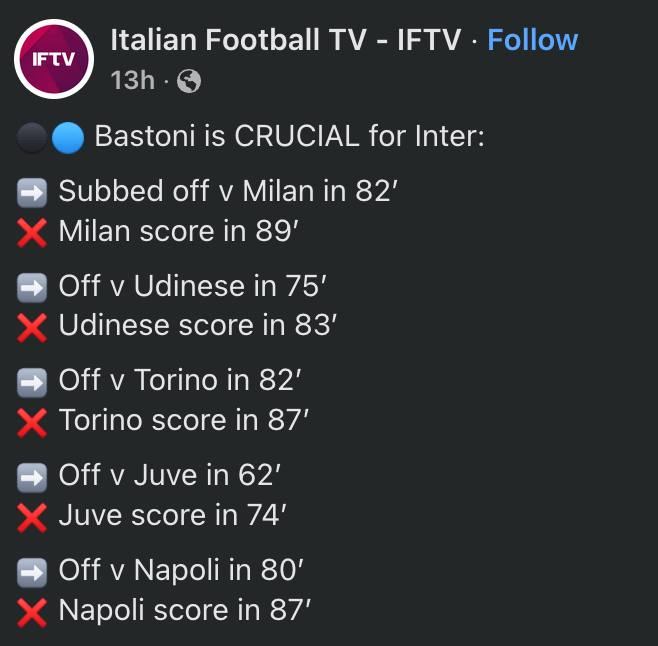Open the Italian Football TV - IFTV page name
The height and width of the screenshot is (646, 658).
coord(285,40)
